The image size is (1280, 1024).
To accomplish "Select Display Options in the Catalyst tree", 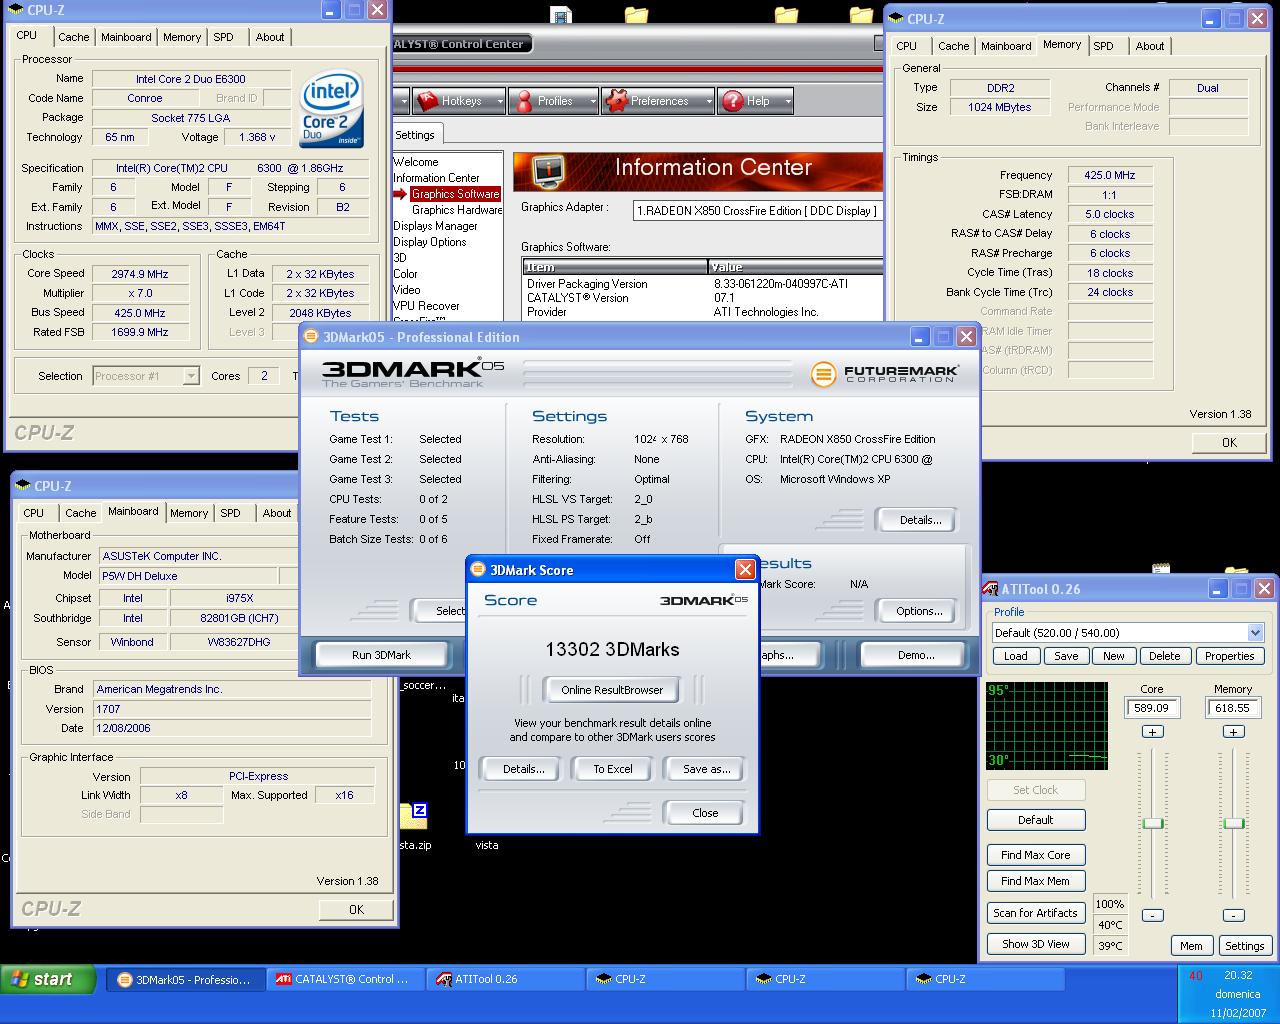I will 429,242.
